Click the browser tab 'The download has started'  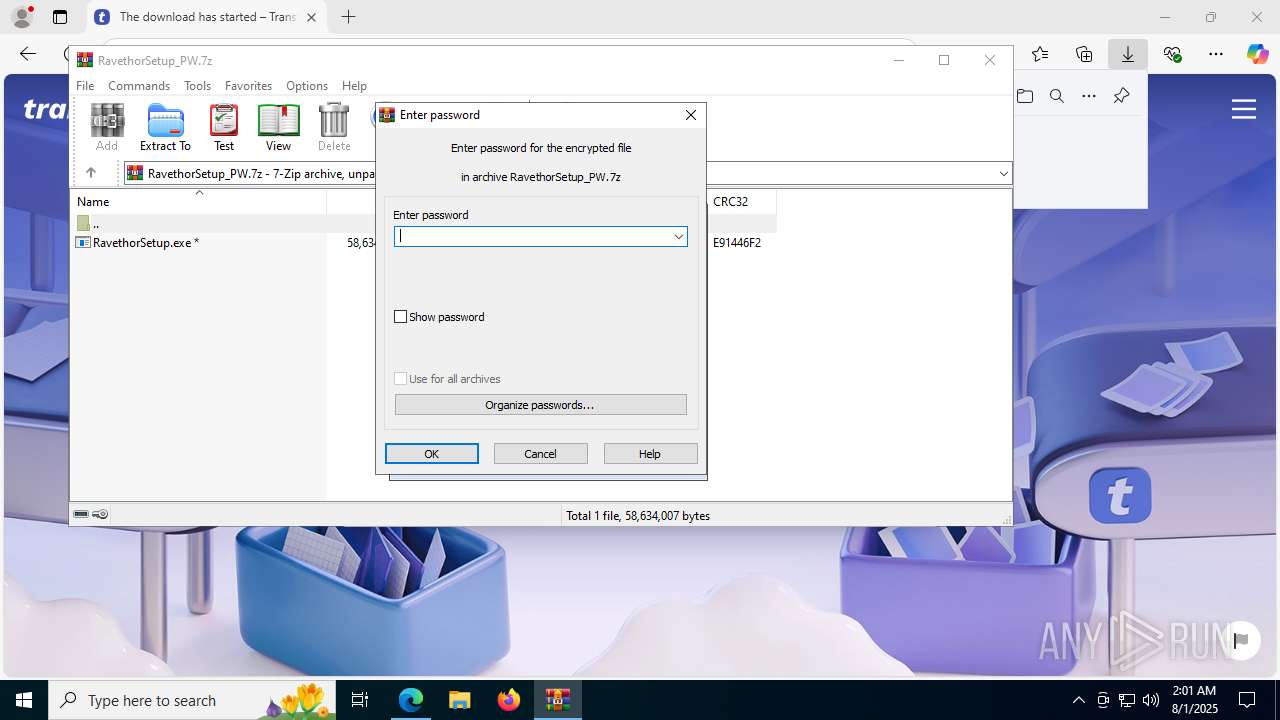[x=207, y=17]
